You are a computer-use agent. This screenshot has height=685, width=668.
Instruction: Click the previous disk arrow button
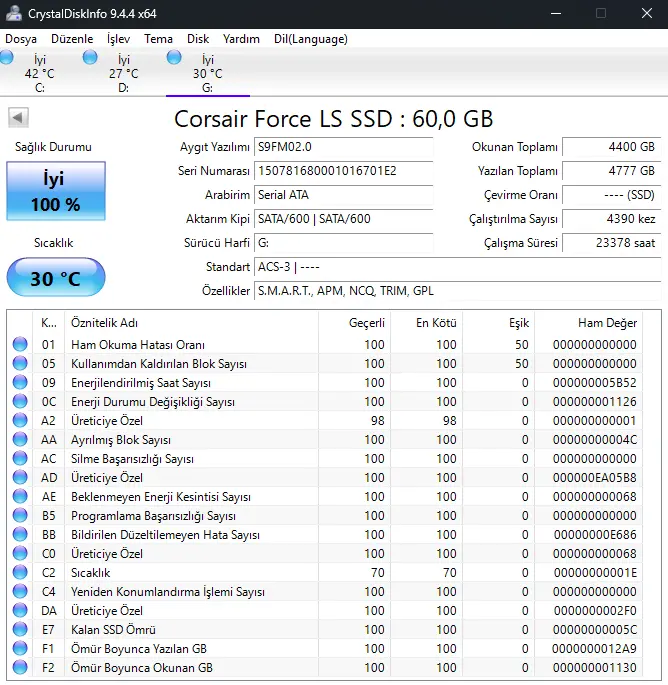[x=18, y=117]
